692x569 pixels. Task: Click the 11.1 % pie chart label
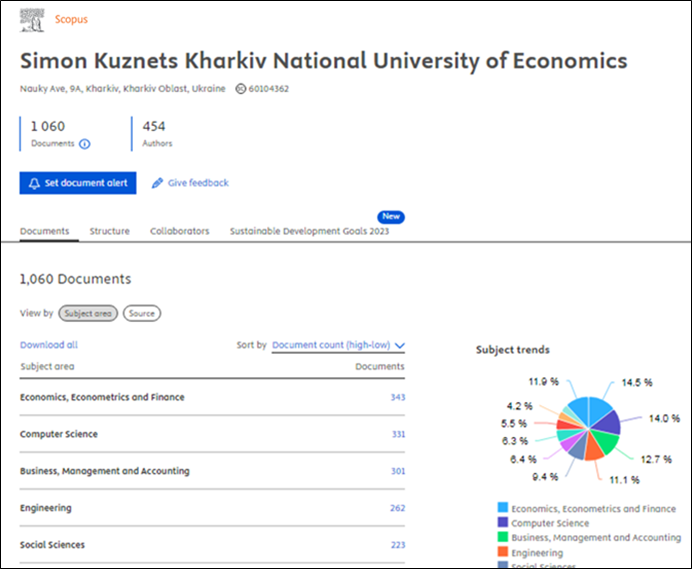(624, 480)
